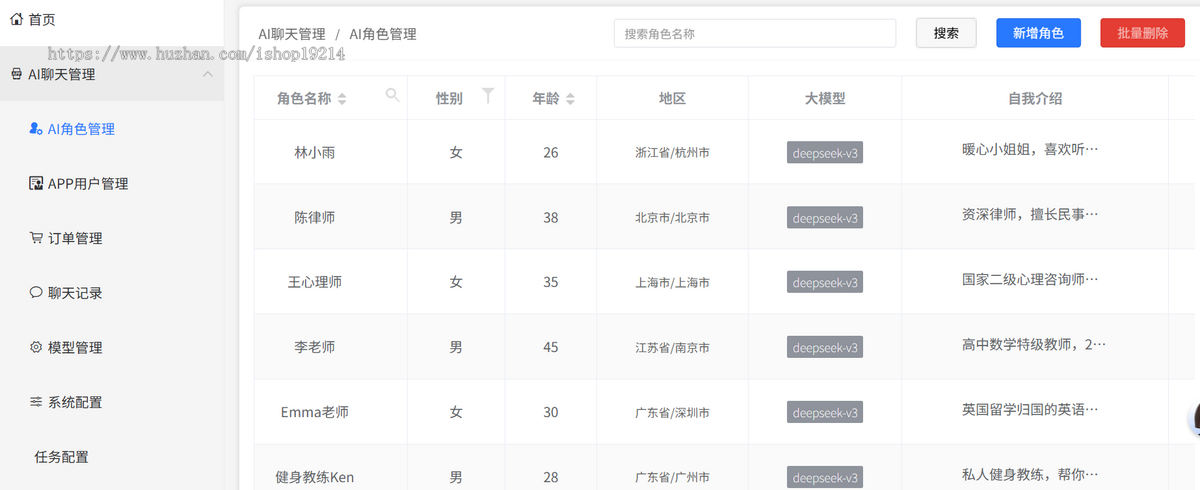
Task: Click the name cell 林小雨
Action: pos(315,153)
